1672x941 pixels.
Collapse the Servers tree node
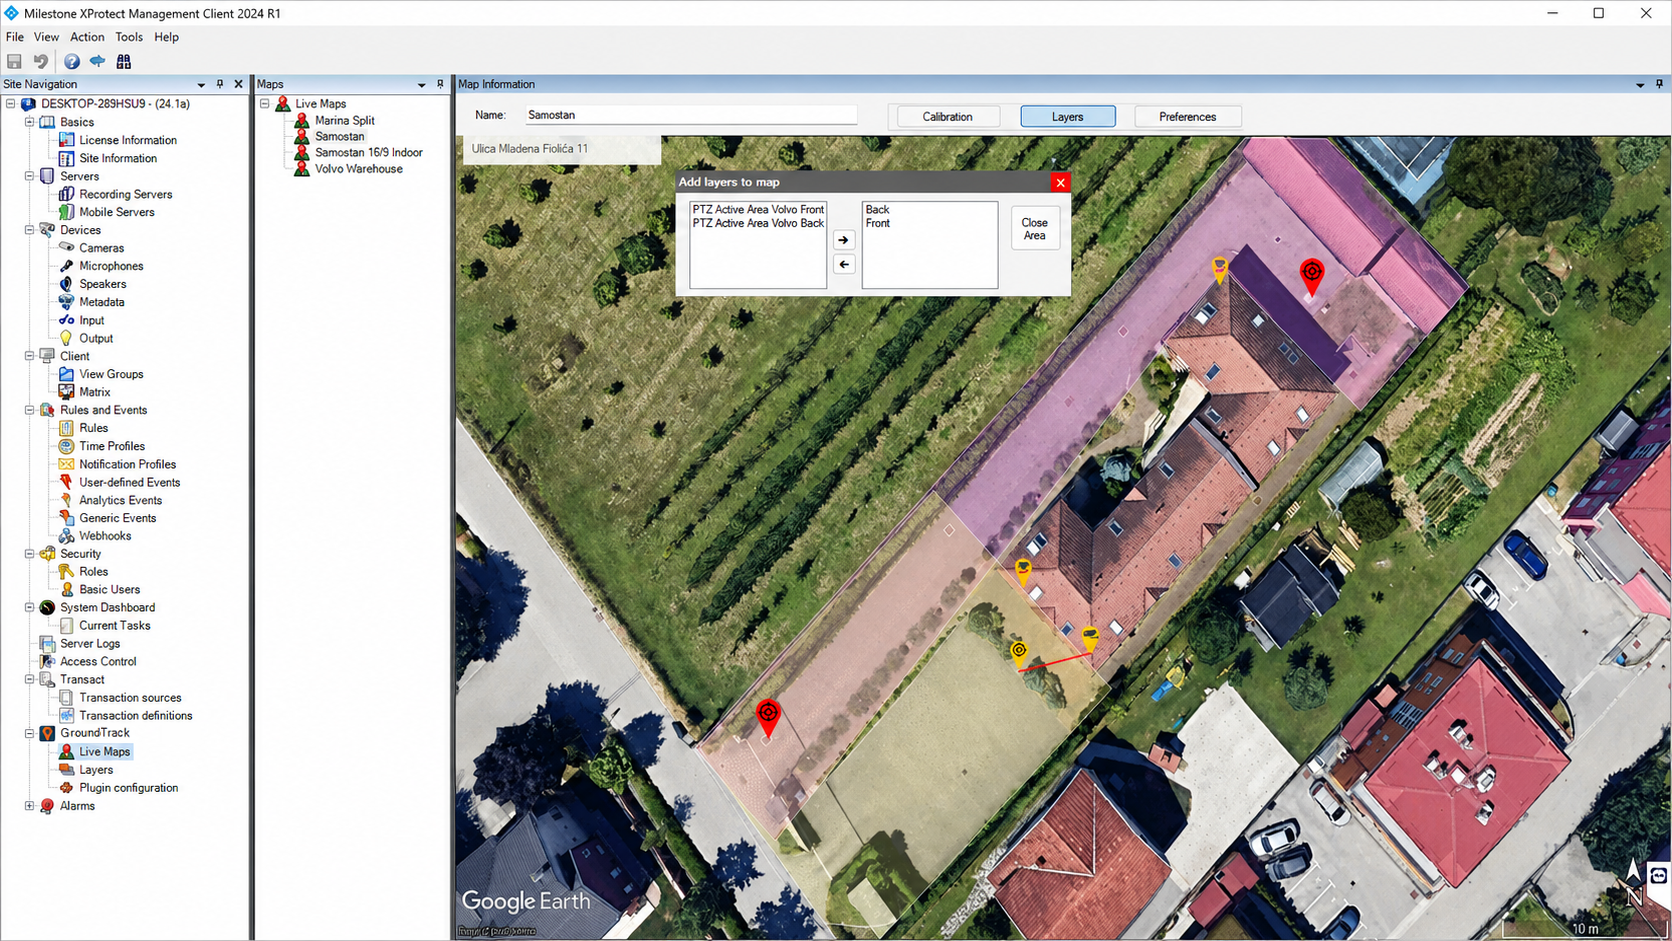click(x=30, y=176)
